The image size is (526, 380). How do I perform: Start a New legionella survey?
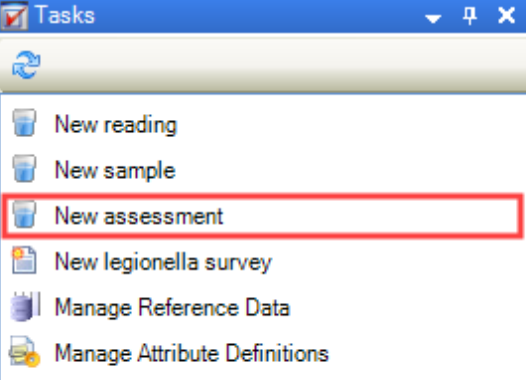pos(163,262)
